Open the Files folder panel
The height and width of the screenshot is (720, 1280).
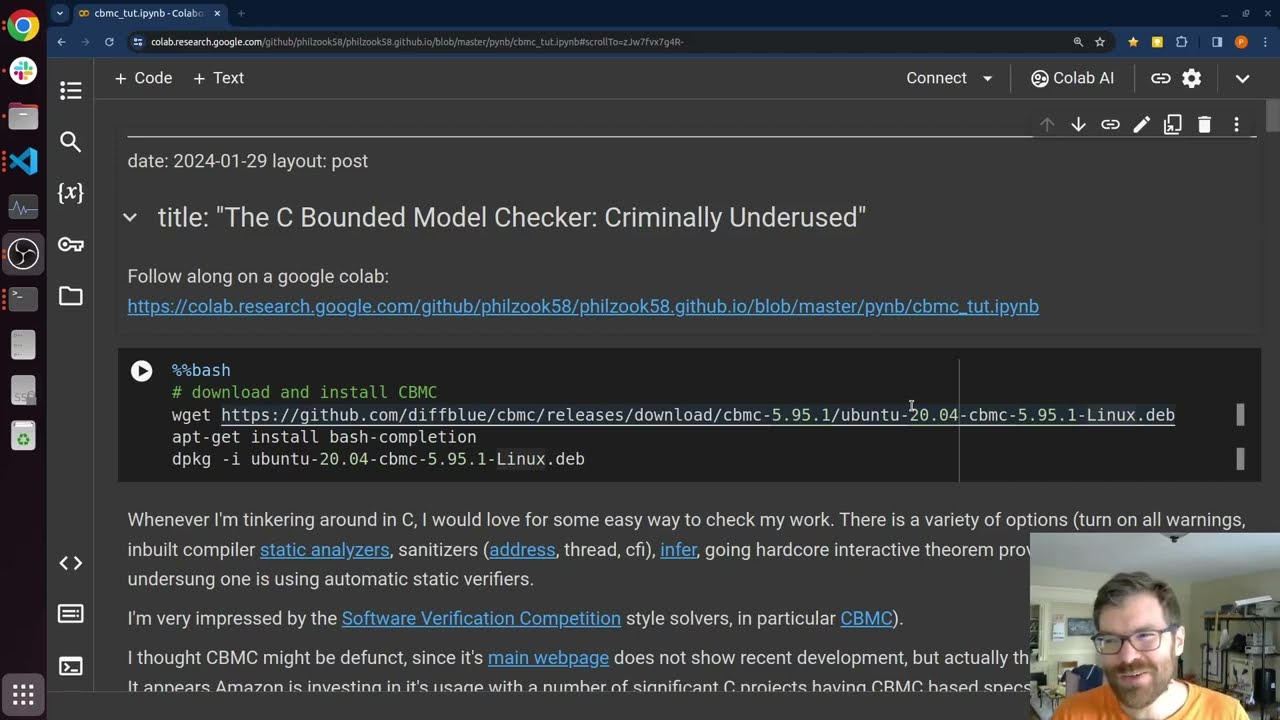pyautogui.click(x=70, y=296)
